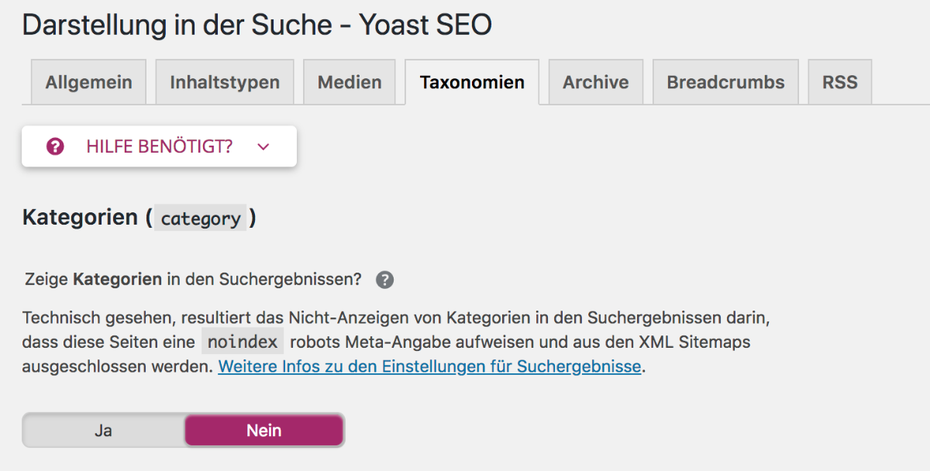Click the Technisch gesehen description paragraph
Image resolution: width=930 pixels, height=471 pixels.
(396, 342)
